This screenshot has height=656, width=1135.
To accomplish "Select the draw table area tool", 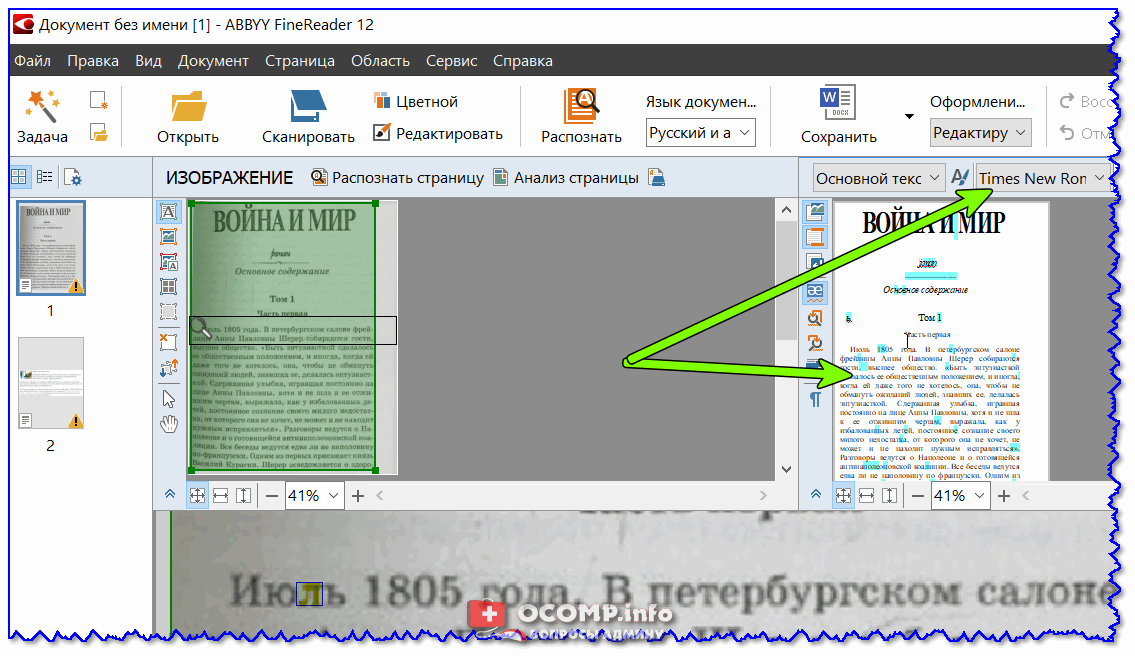I will click(x=168, y=287).
